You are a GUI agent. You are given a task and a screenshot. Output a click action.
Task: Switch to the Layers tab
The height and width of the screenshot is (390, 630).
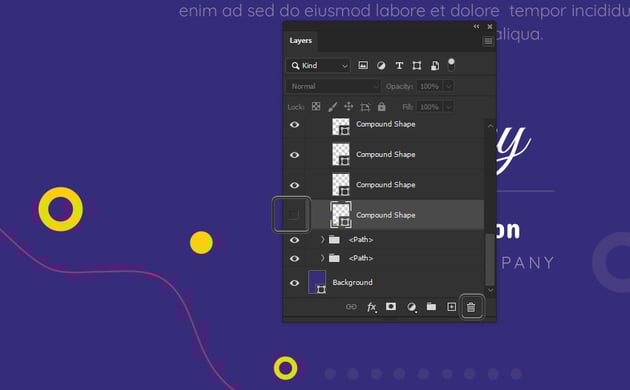click(301, 41)
